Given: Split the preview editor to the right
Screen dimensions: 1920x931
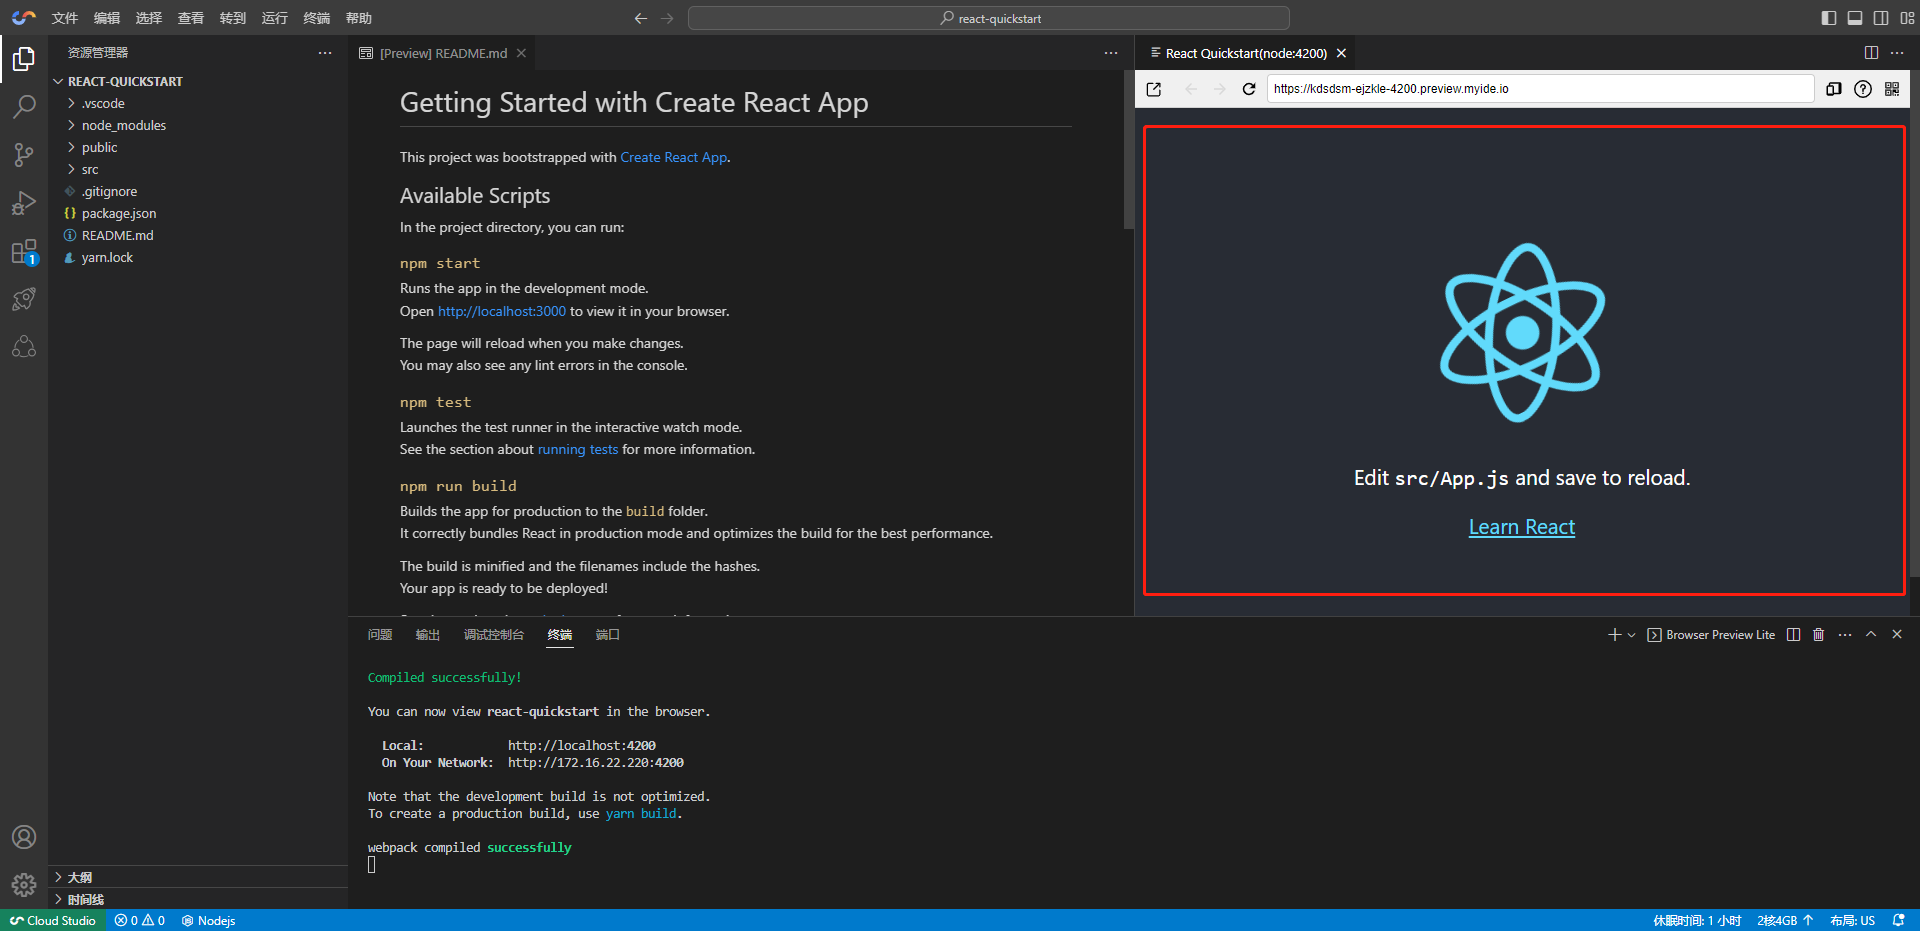Looking at the screenshot, I should [x=1871, y=53].
